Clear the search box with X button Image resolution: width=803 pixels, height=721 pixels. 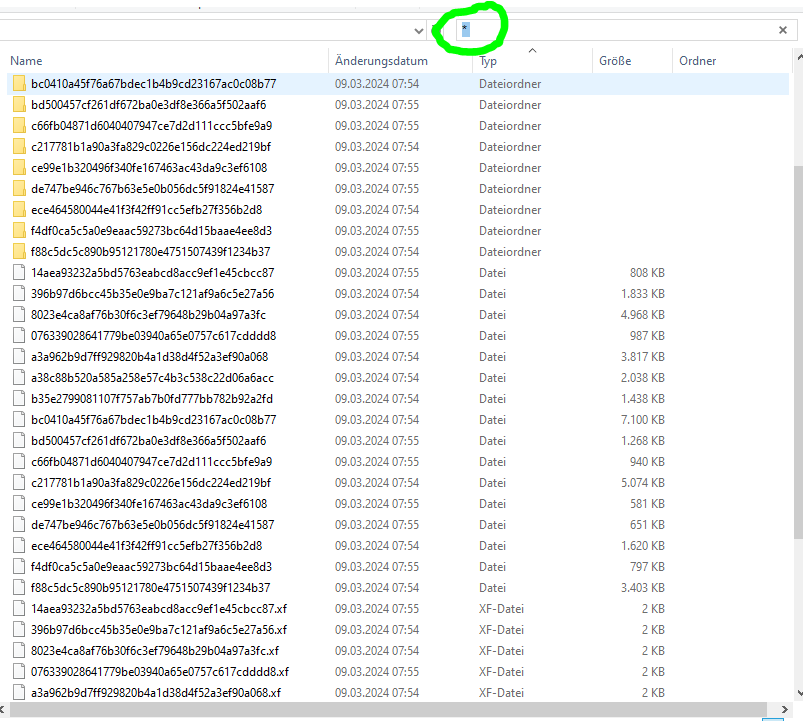782,31
